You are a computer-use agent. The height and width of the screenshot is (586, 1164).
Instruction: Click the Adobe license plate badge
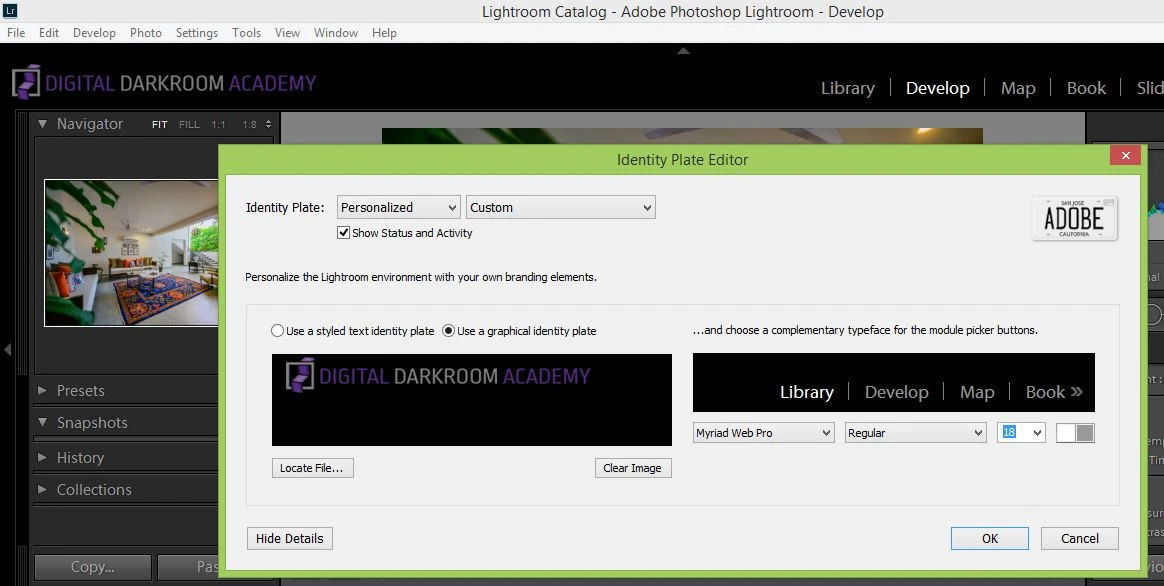point(1074,218)
